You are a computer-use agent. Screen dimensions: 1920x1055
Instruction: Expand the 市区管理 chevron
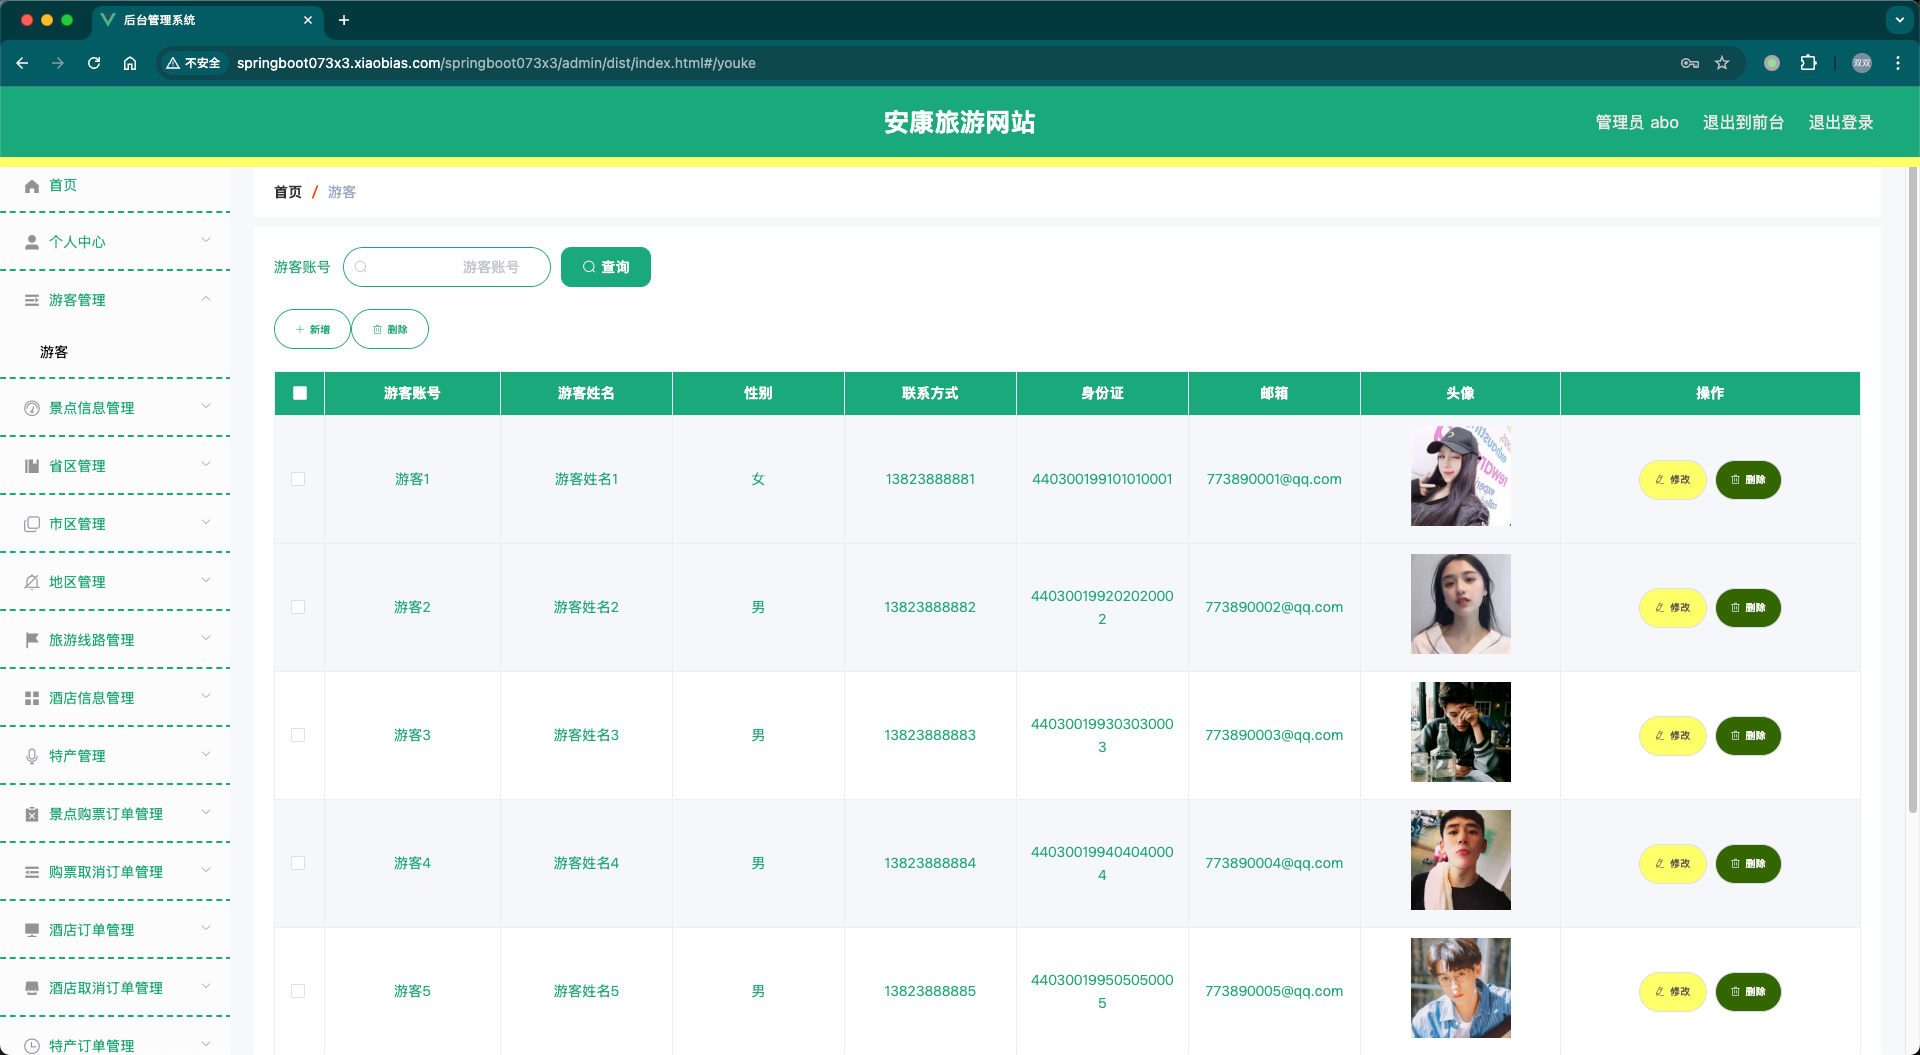click(x=206, y=522)
